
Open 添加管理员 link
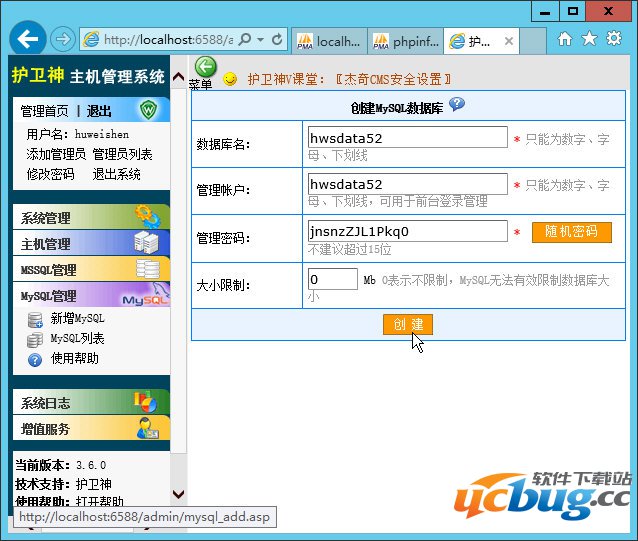pos(56,154)
